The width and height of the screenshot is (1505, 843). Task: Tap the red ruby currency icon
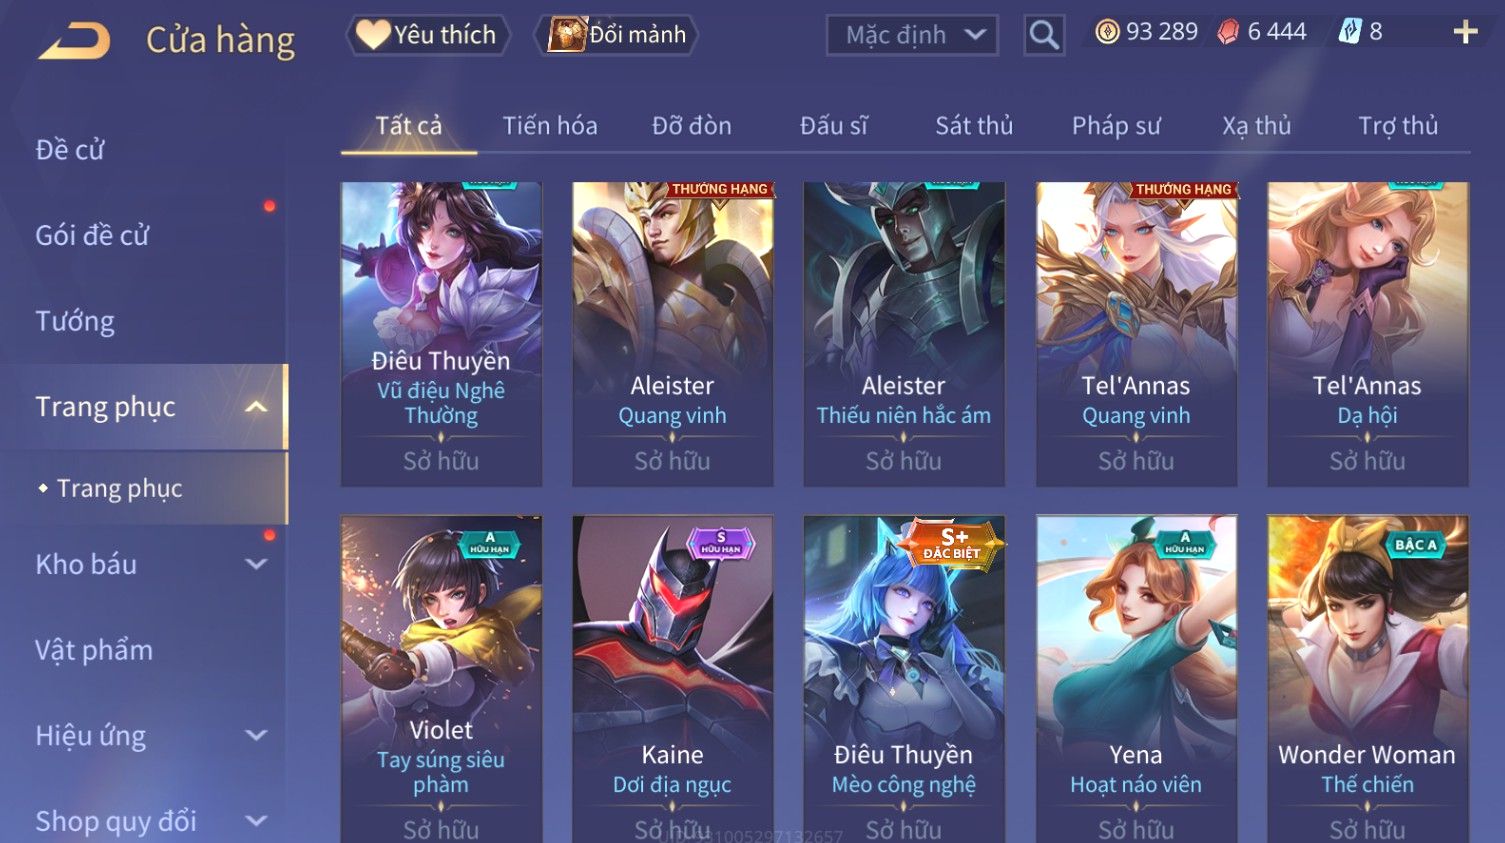tap(1228, 32)
